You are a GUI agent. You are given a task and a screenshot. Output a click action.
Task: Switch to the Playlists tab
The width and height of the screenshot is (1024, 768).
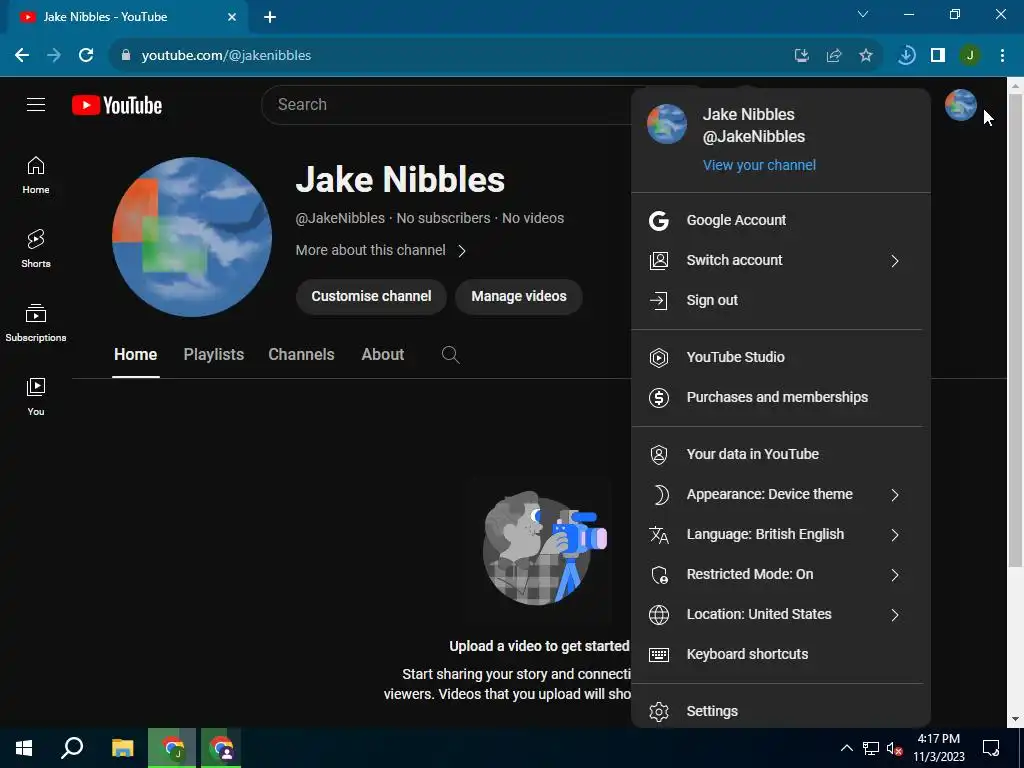(214, 355)
